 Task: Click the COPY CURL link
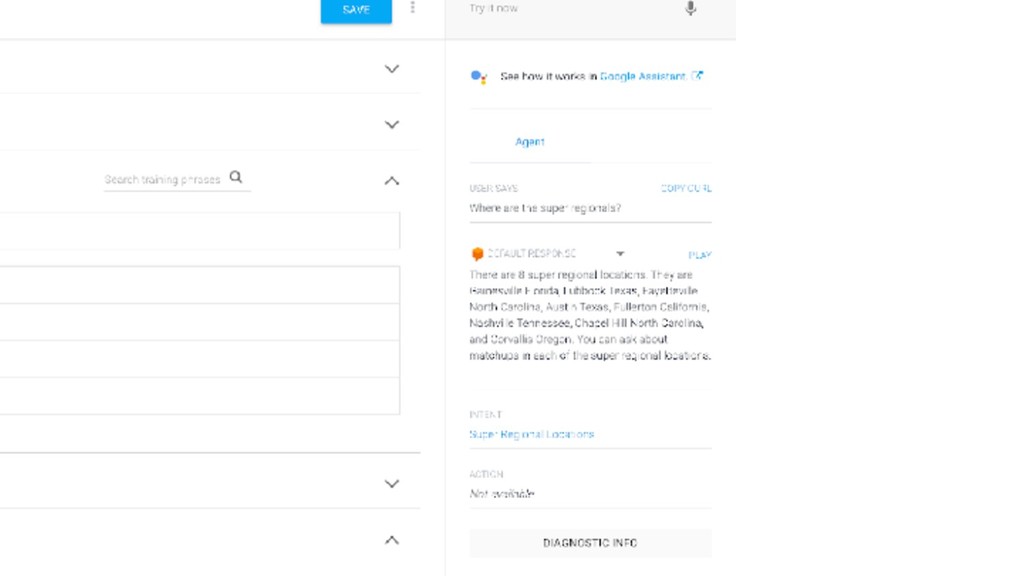point(686,189)
